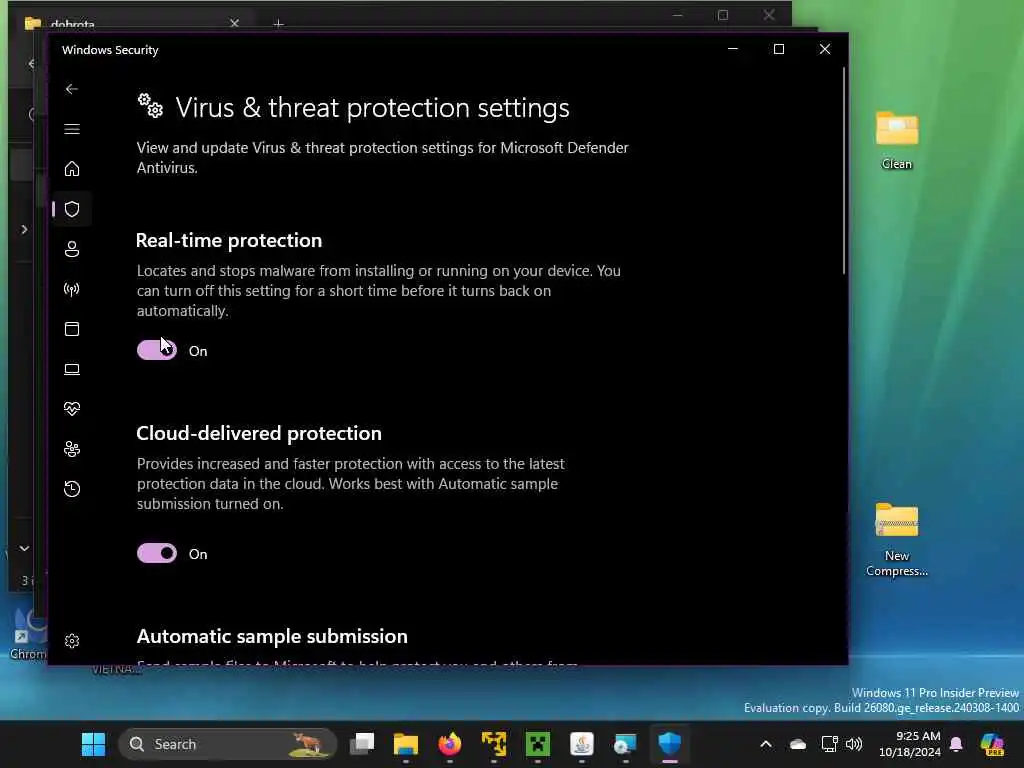Image resolution: width=1024 pixels, height=768 pixels.
Task: Go back with the arrow in Windows Security
Action: (x=72, y=89)
